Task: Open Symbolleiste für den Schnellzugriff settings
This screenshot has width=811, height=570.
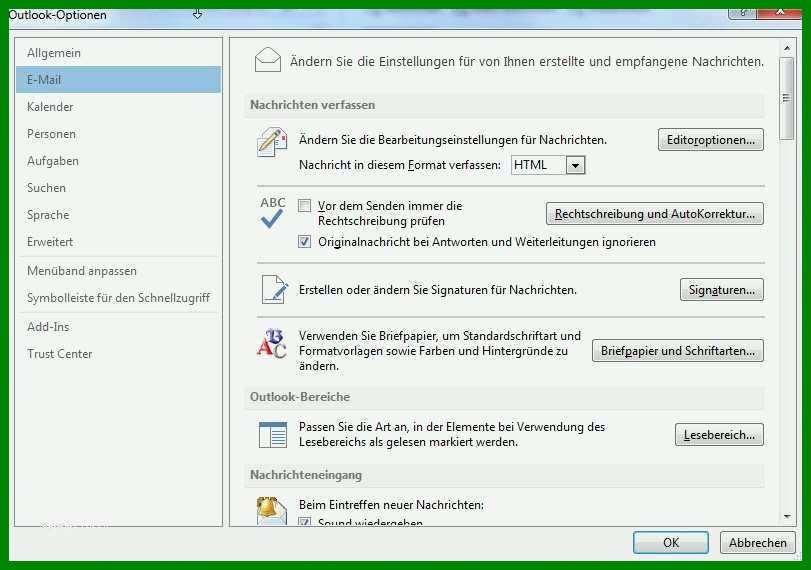Action: coord(118,297)
